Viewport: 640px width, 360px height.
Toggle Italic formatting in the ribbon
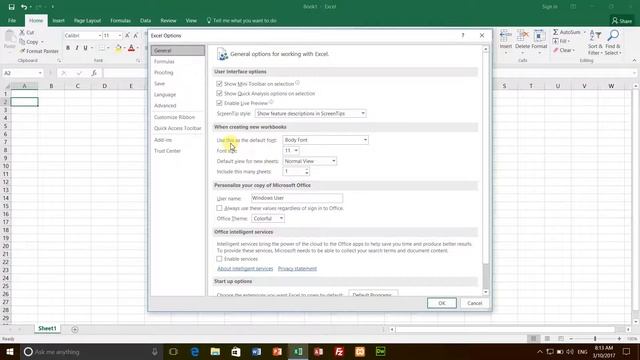[x=77, y=48]
